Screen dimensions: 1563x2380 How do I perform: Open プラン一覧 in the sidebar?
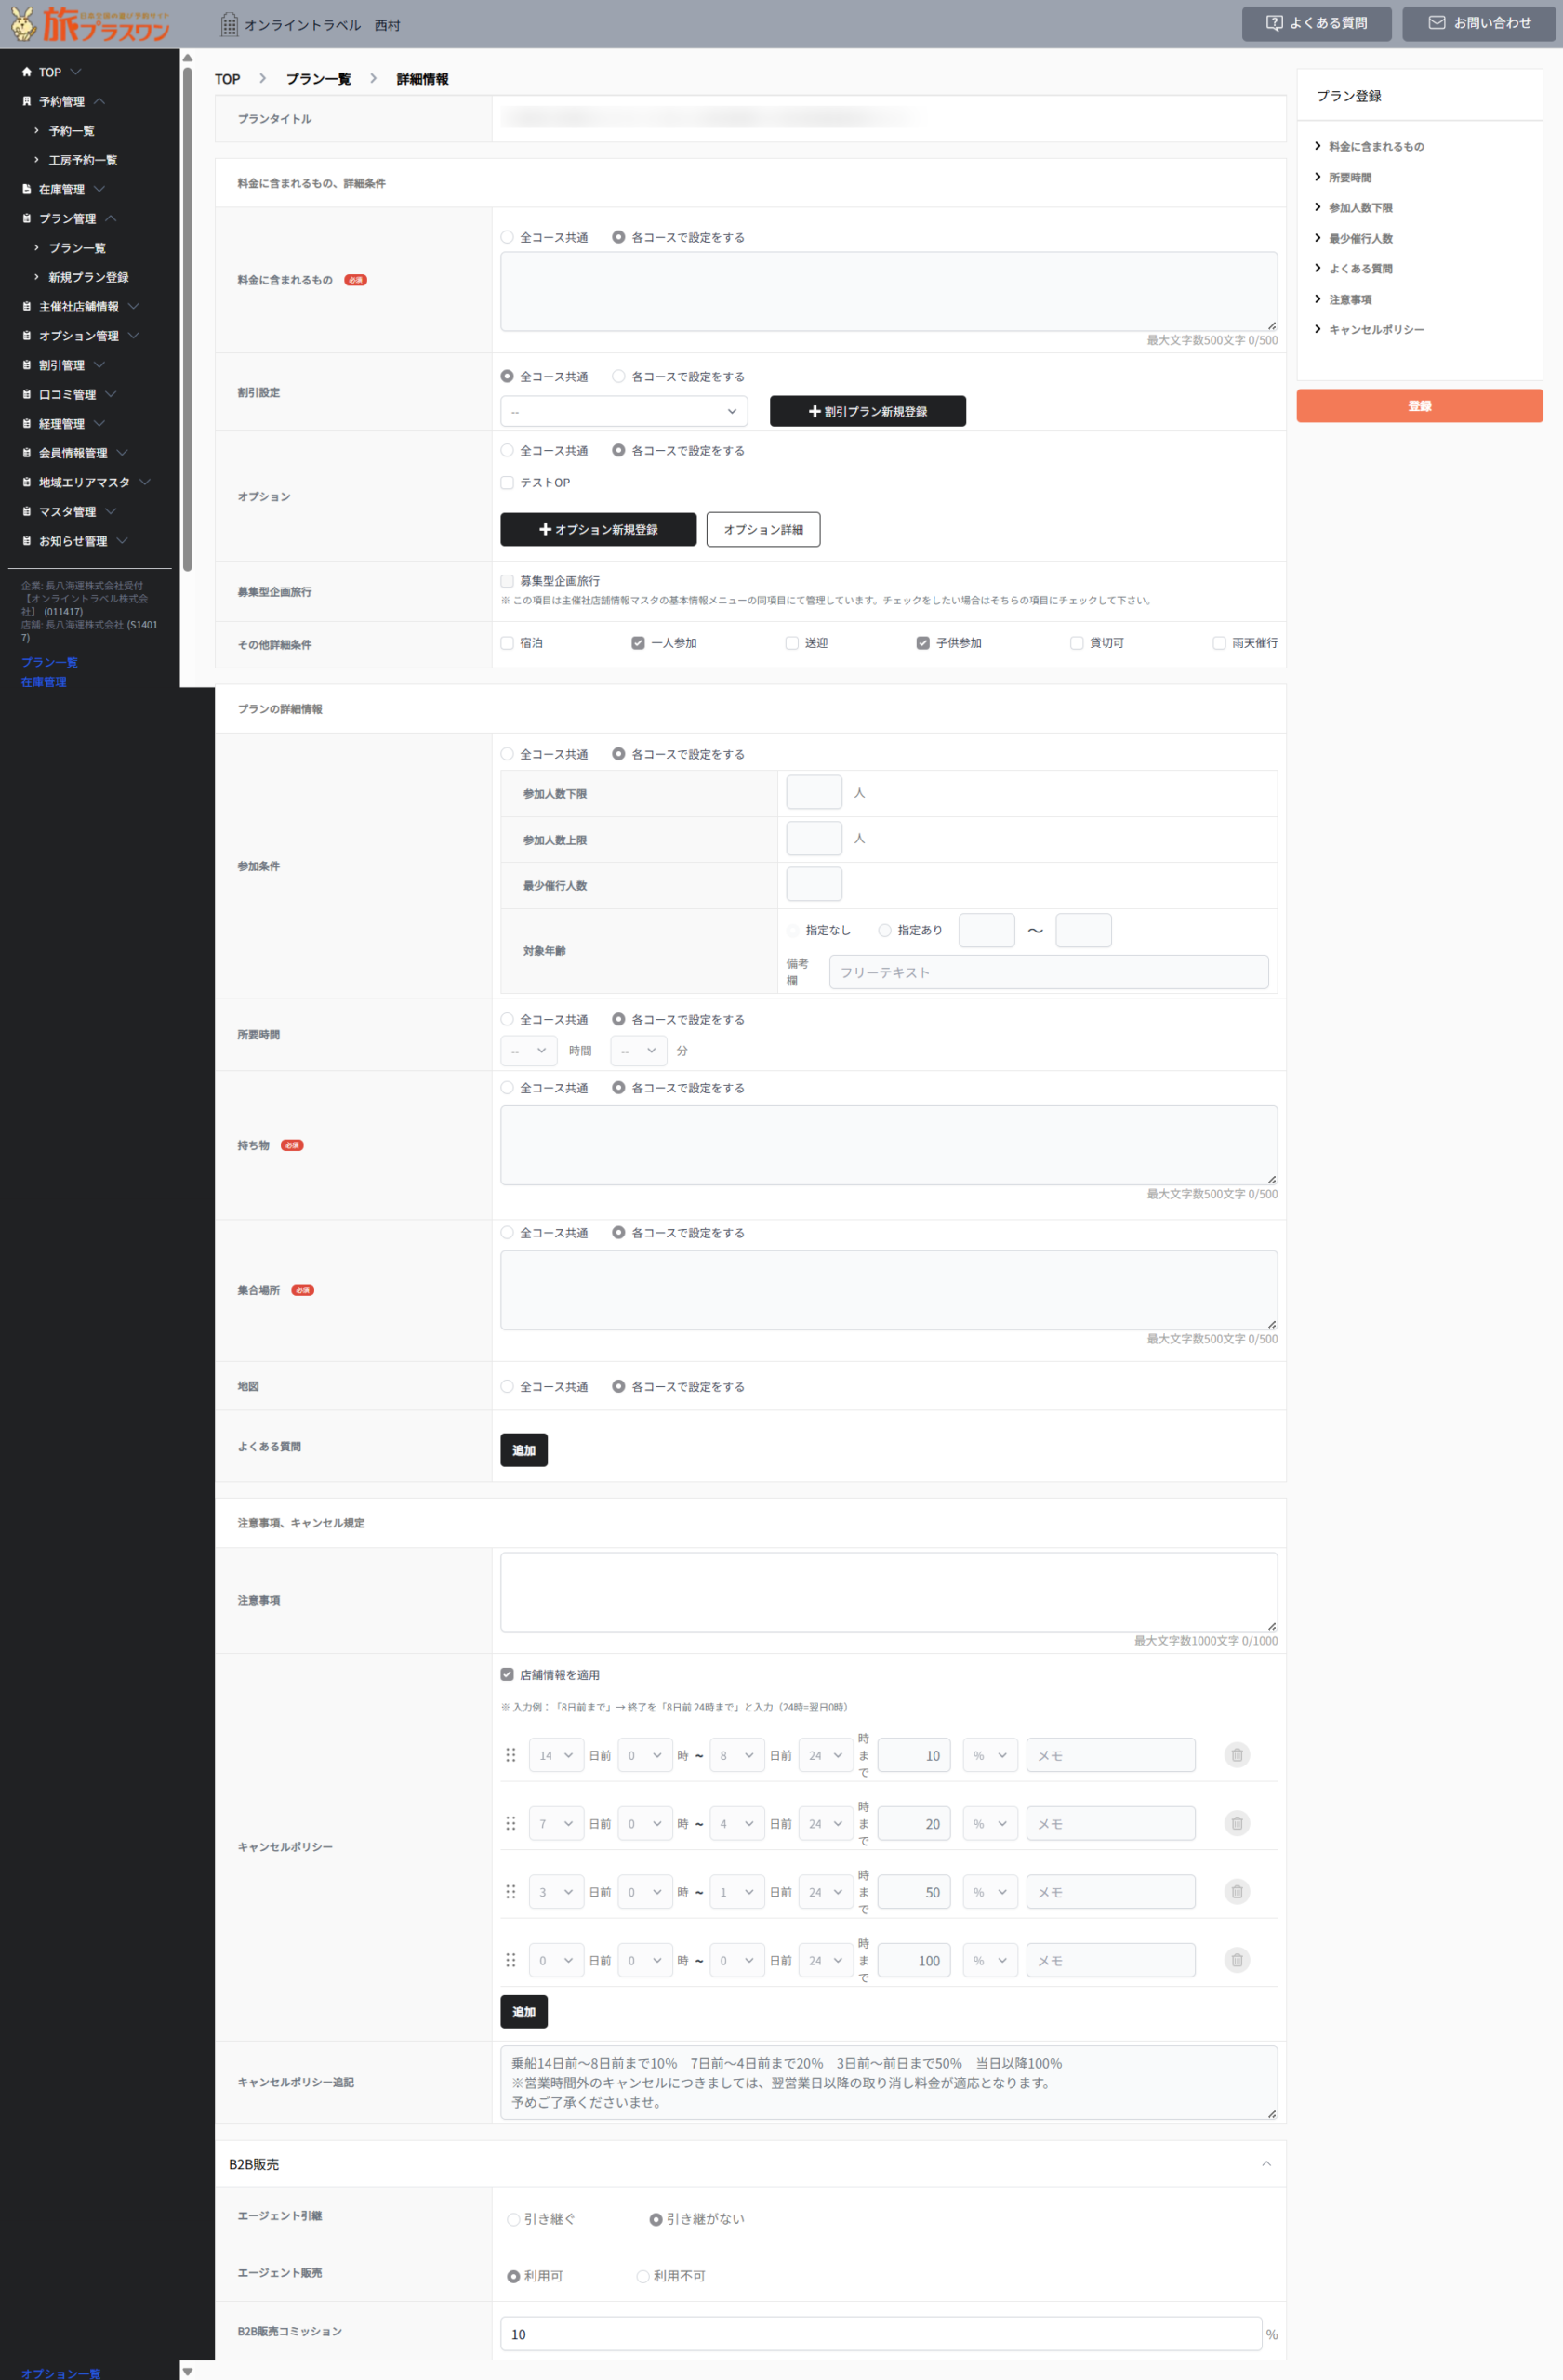click(77, 248)
